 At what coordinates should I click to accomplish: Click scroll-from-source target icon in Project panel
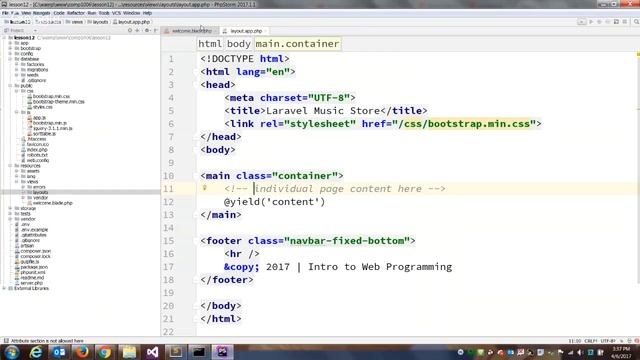click(x=130, y=31)
